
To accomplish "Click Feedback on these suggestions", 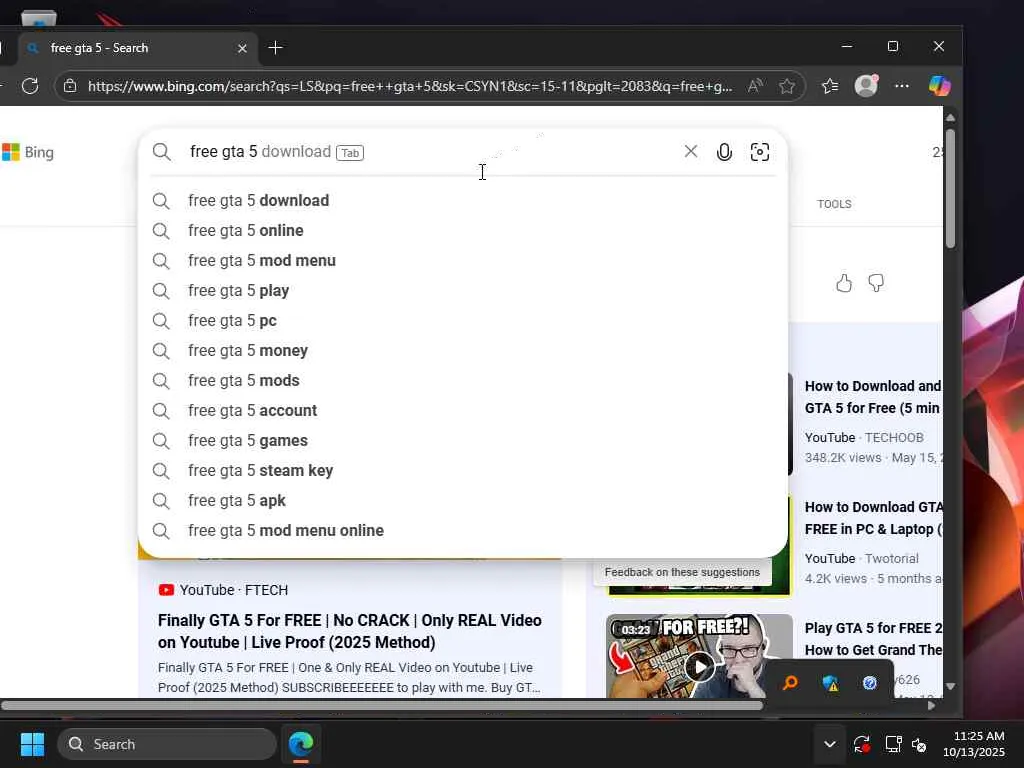I will (x=682, y=572).
